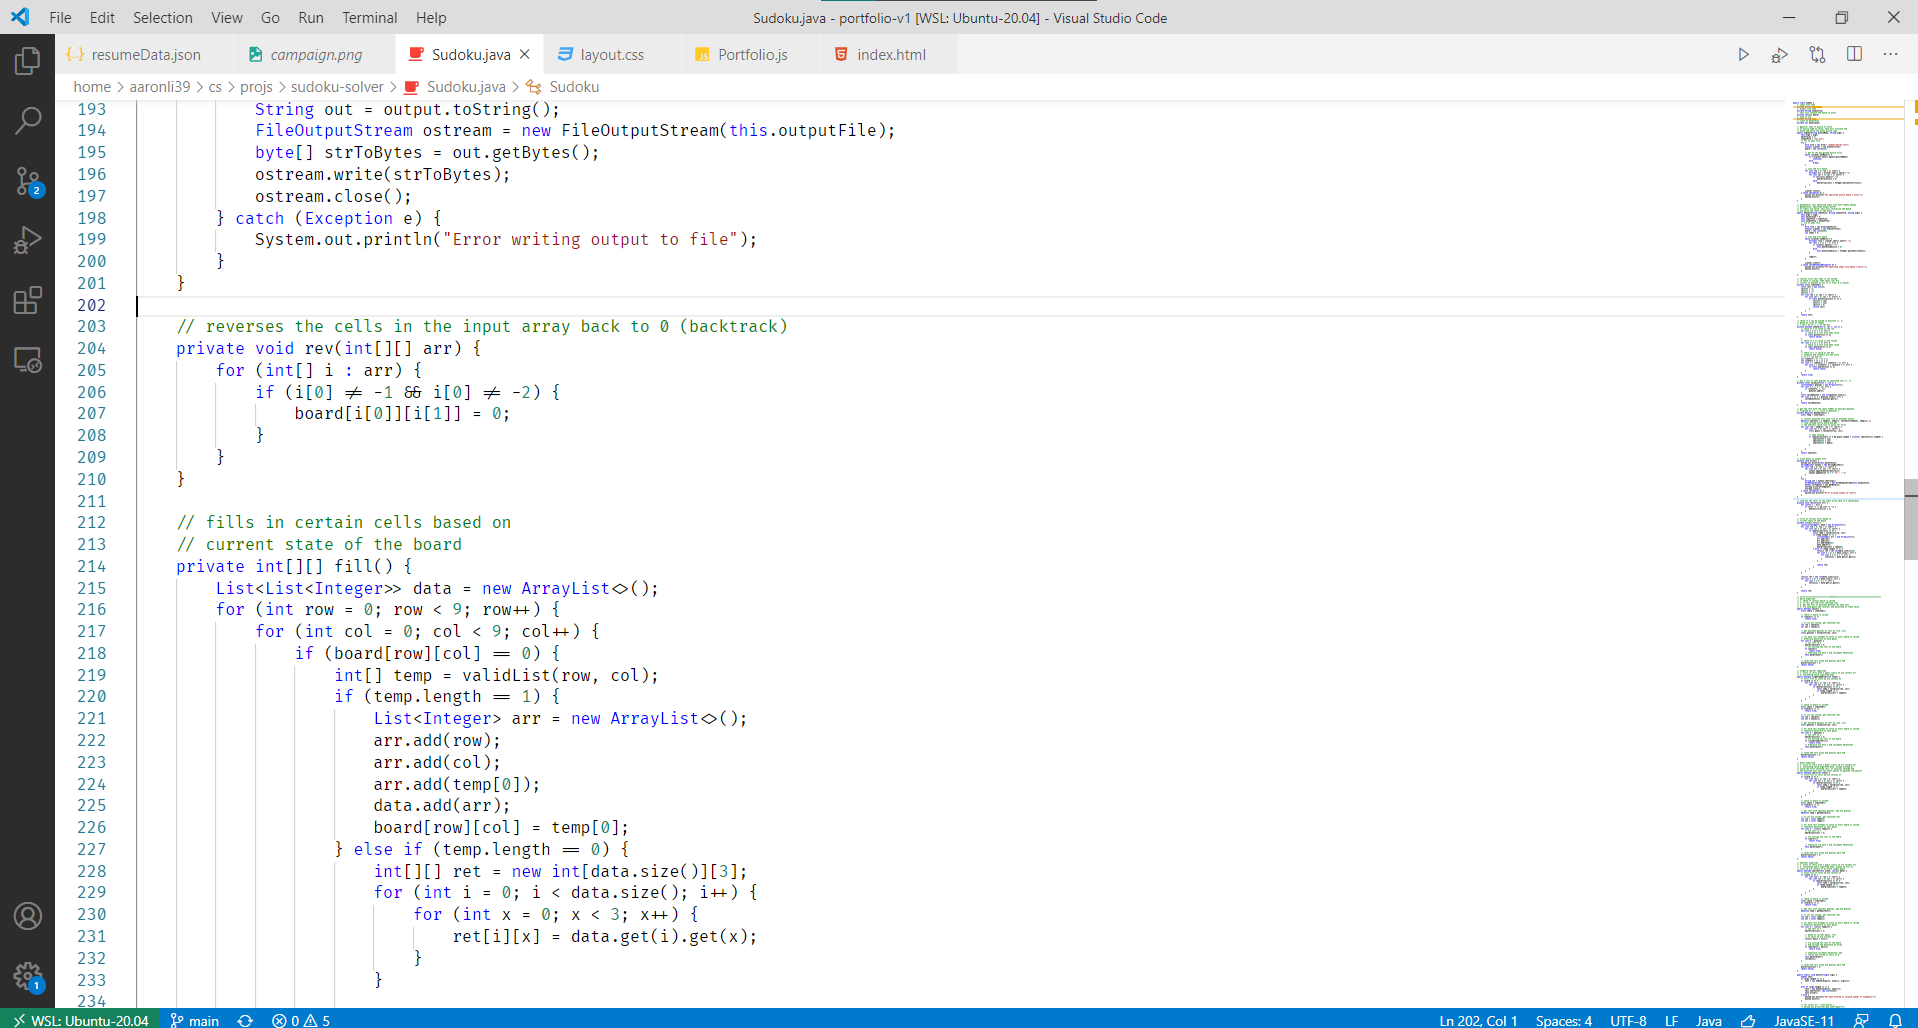Expand the sudoku-solver breadcrumb
The width and height of the screenshot is (1918, 1028).
[337, 87]
